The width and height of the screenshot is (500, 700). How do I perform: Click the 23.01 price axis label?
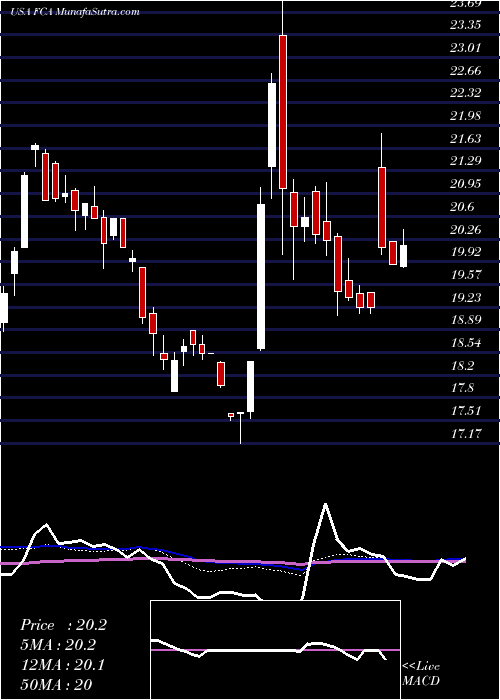465,47
